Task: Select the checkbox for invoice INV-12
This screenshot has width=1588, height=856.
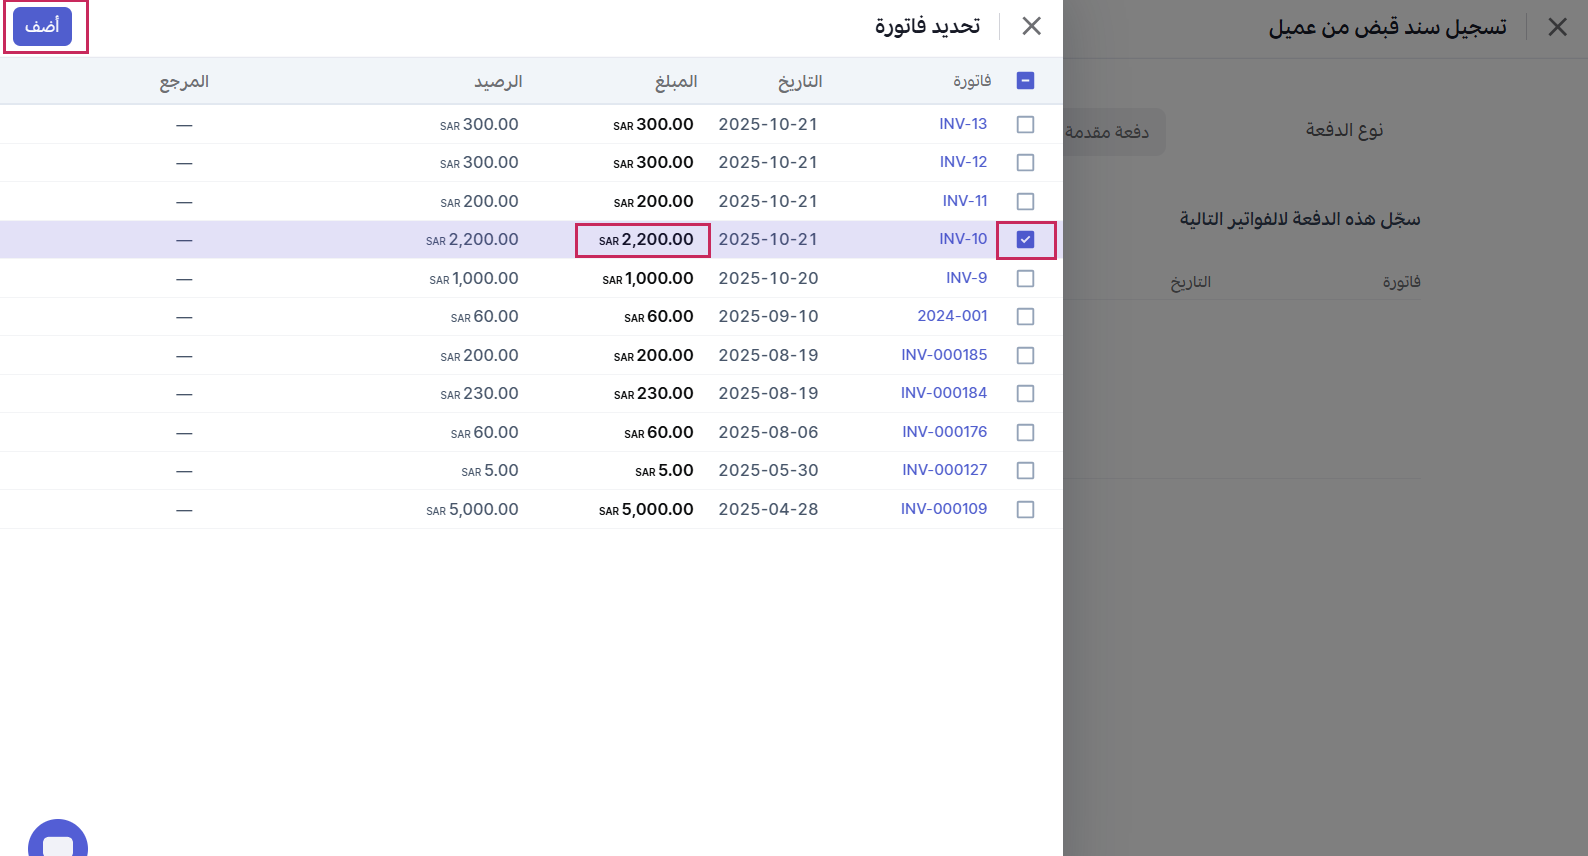Action: (1025, 163)
